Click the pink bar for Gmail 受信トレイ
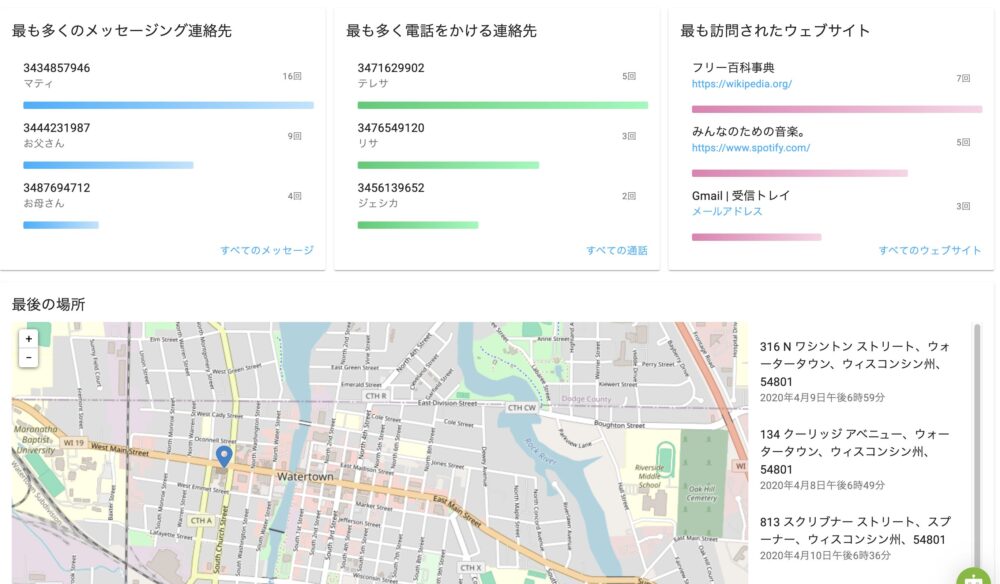The height and width of the screenshot is (584, 1000). [756, 237]
